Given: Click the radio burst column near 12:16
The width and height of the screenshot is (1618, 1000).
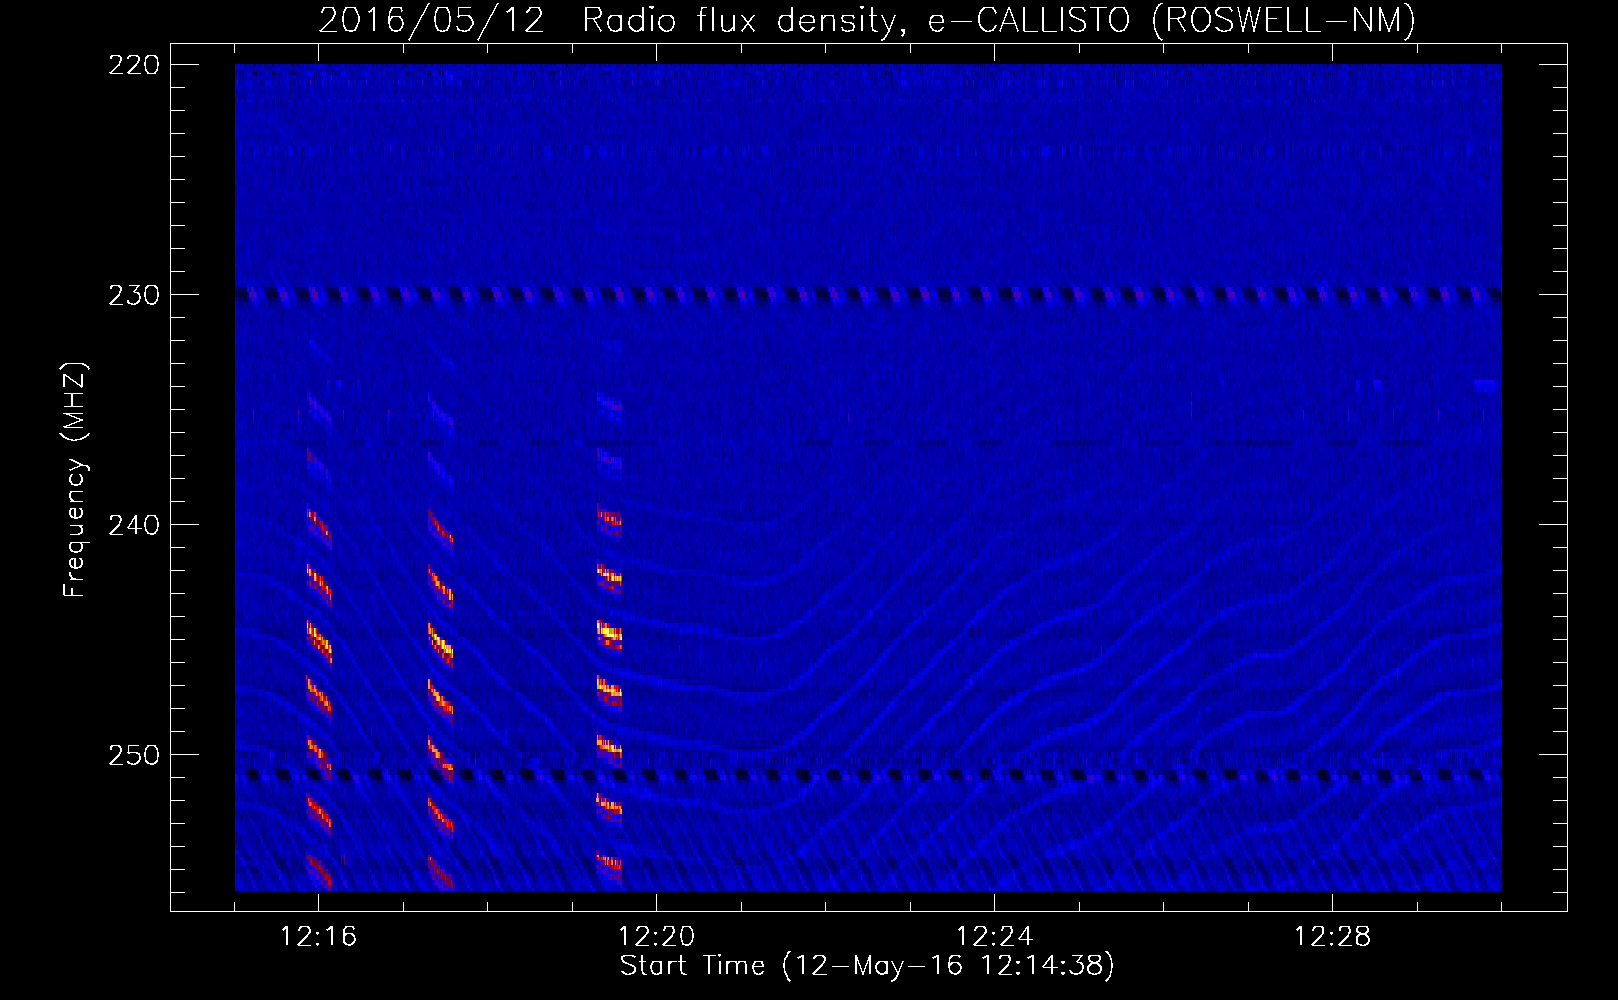Looking at the screenshot, I should [319, 640].
